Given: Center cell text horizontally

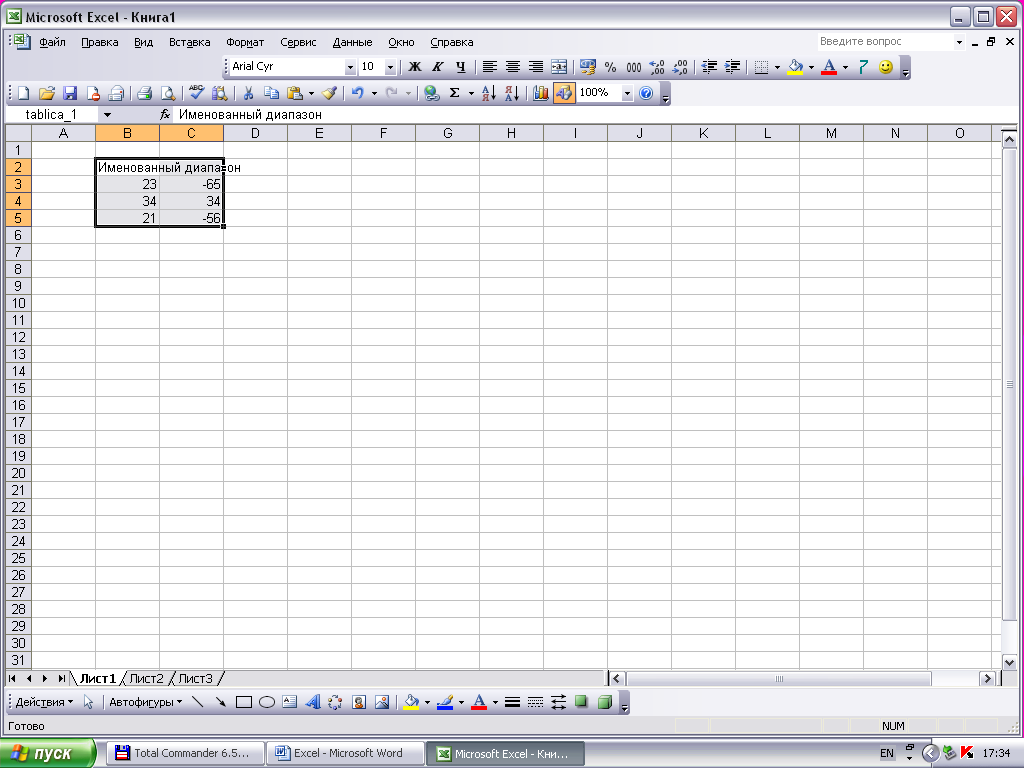Looking at the screenshot, I should pyautogui.click(x=513, y=67).
